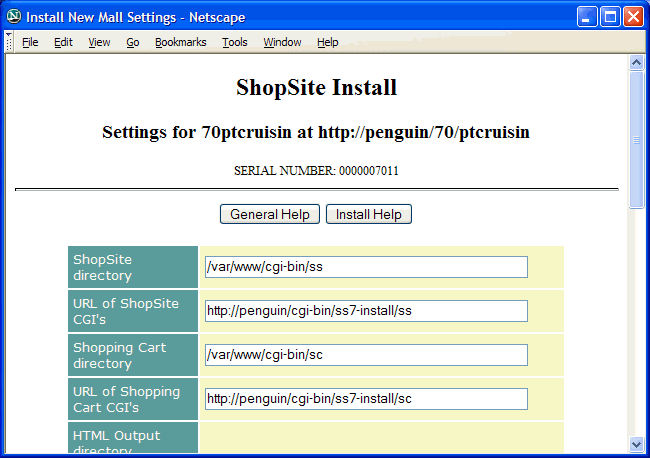The image size is (650, 458).
Task: Click the Shopping Cart directory text box
Action: click(365, 355)
